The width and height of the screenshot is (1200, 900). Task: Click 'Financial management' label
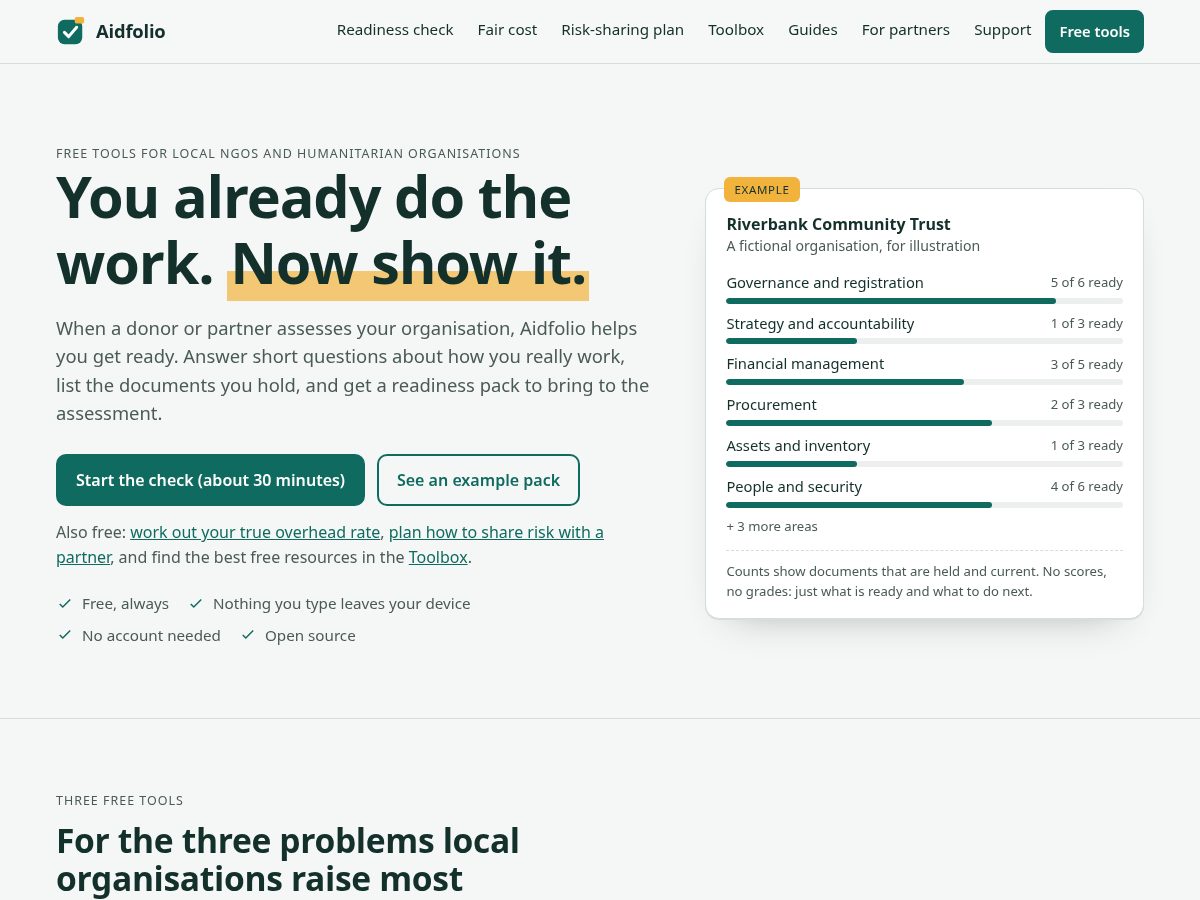pos(805,364)
